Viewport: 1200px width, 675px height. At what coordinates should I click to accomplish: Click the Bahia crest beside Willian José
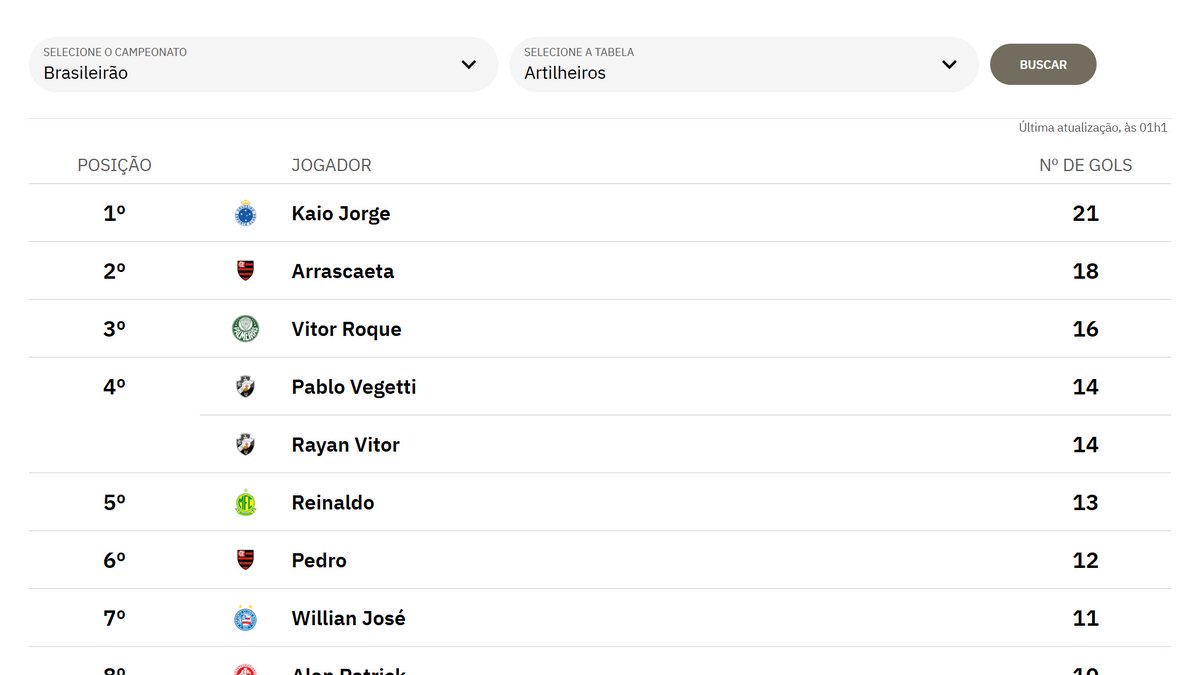coord(245,618)
